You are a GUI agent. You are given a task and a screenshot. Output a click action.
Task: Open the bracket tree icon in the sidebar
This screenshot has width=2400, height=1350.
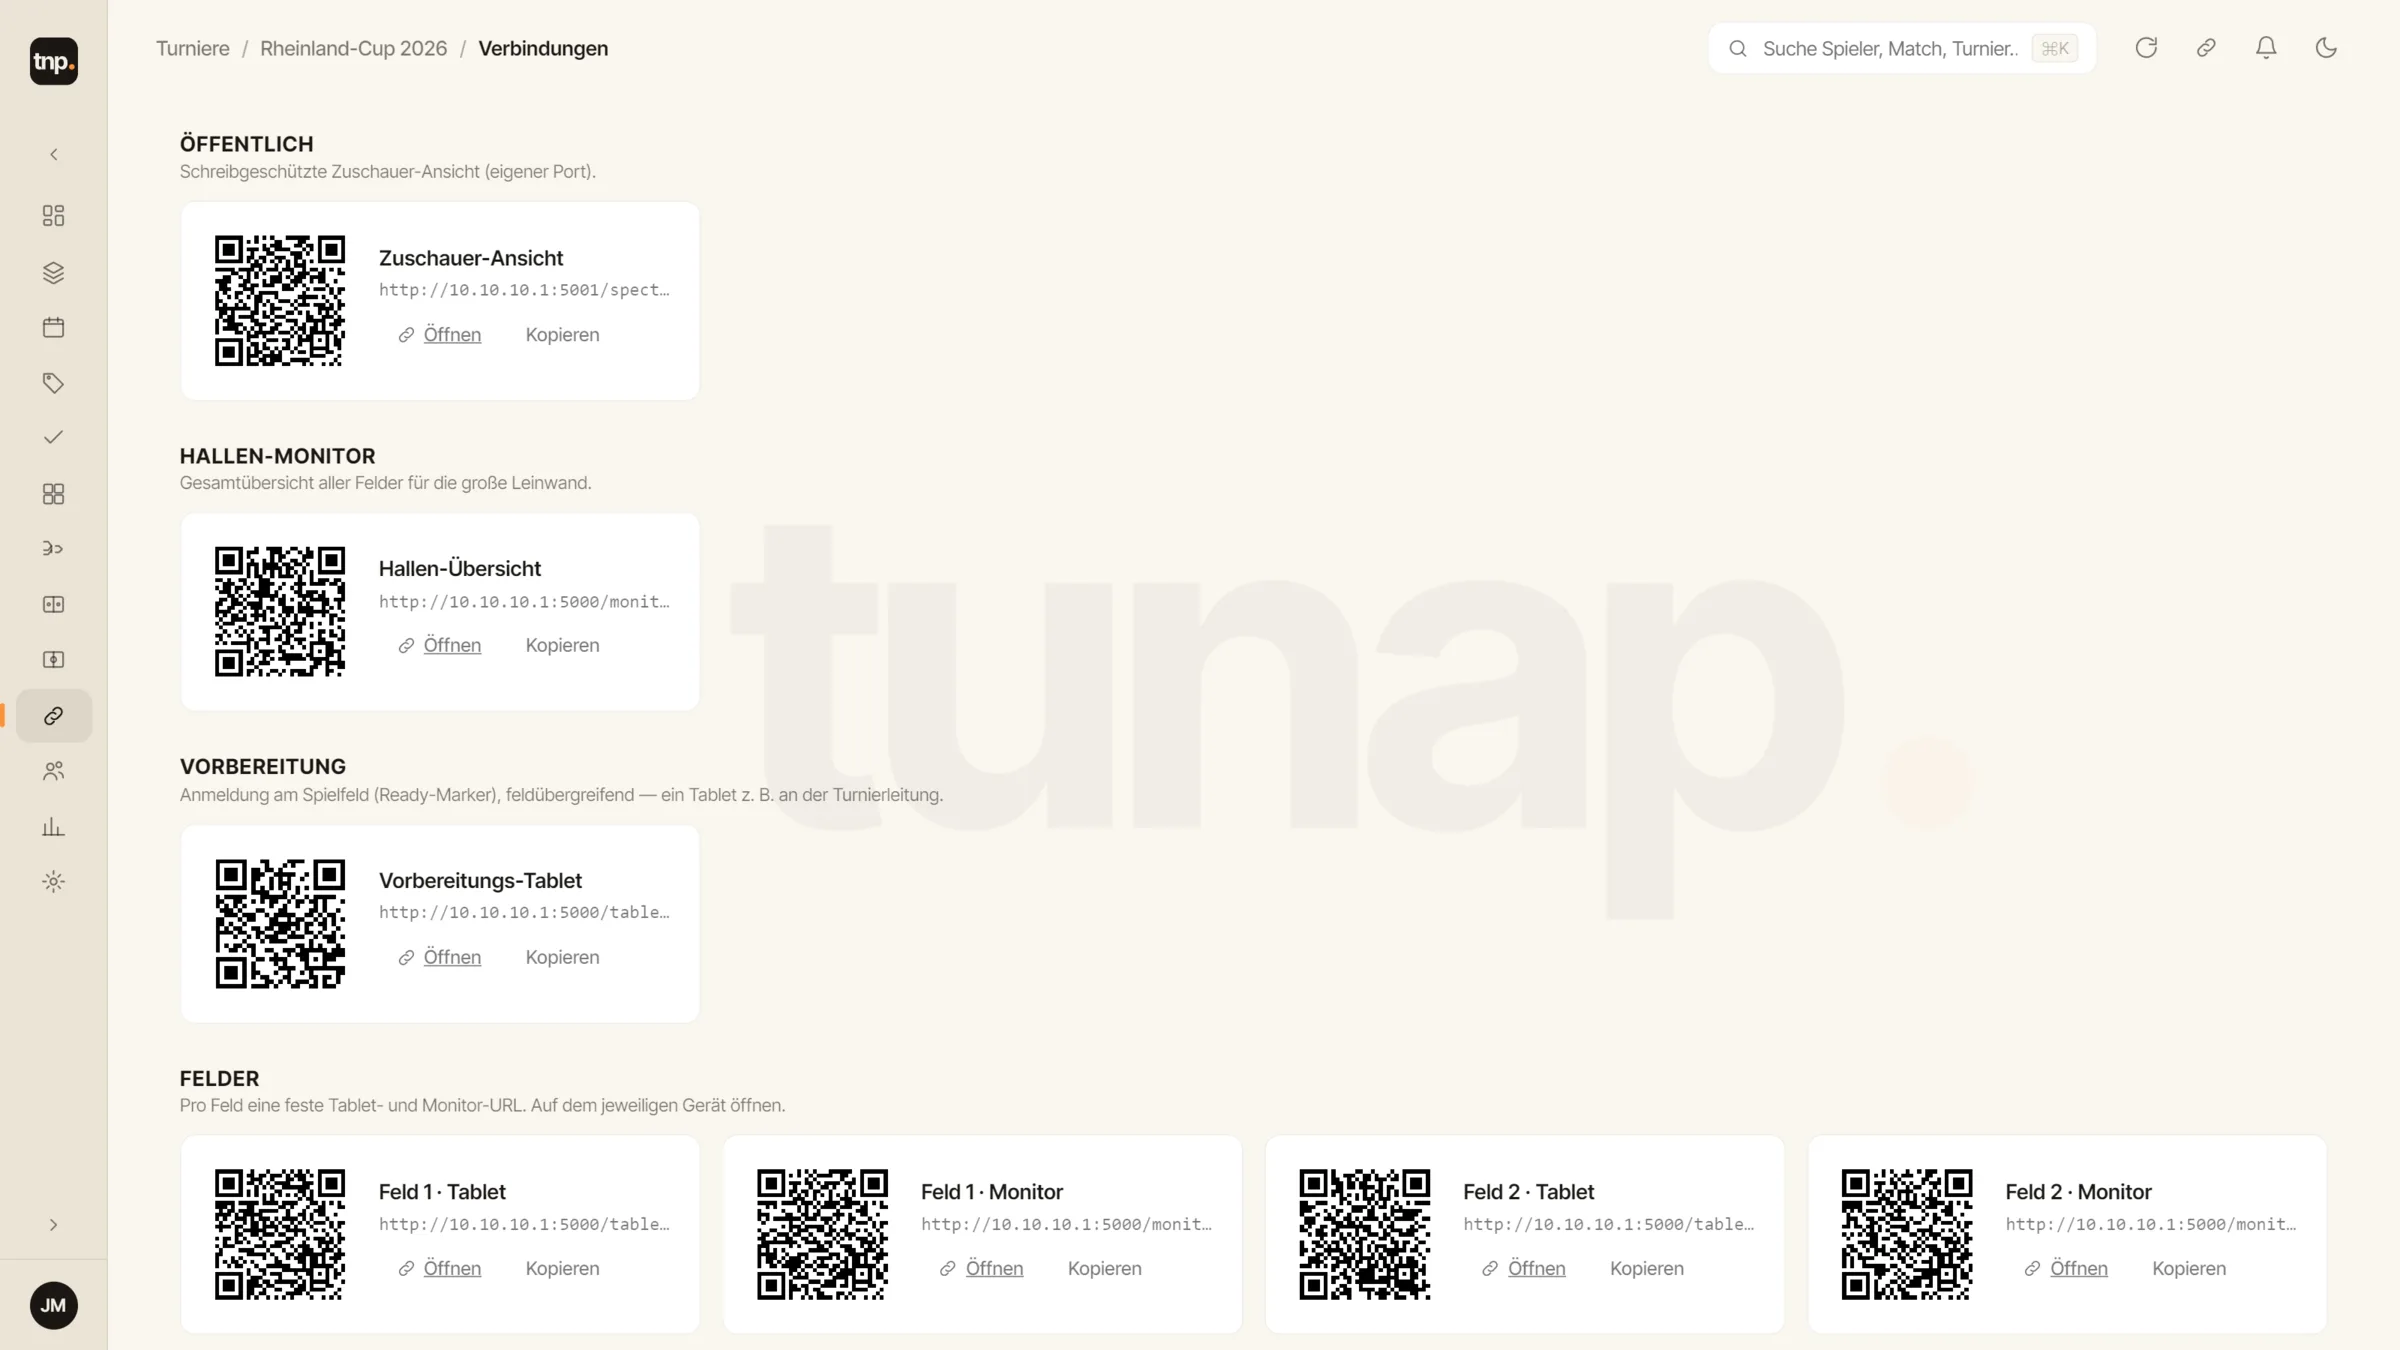(x=54, y=549)
